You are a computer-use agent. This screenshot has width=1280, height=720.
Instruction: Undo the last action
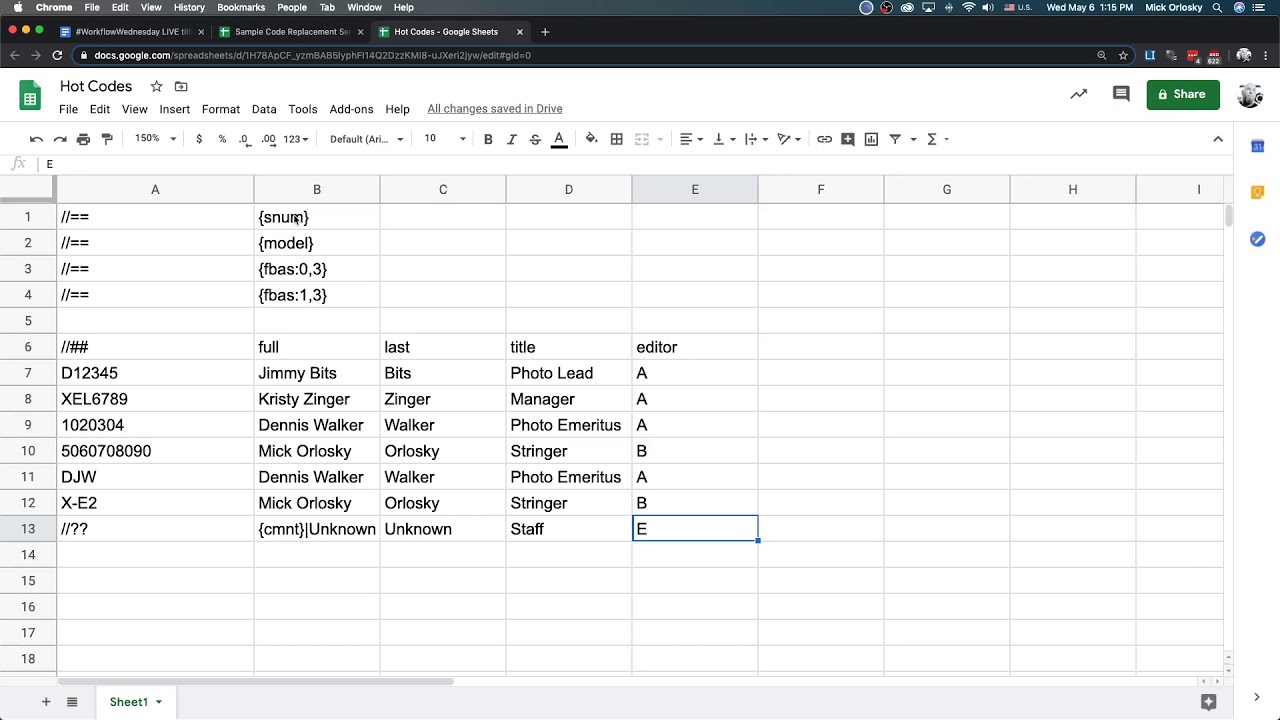pos(37,139)
